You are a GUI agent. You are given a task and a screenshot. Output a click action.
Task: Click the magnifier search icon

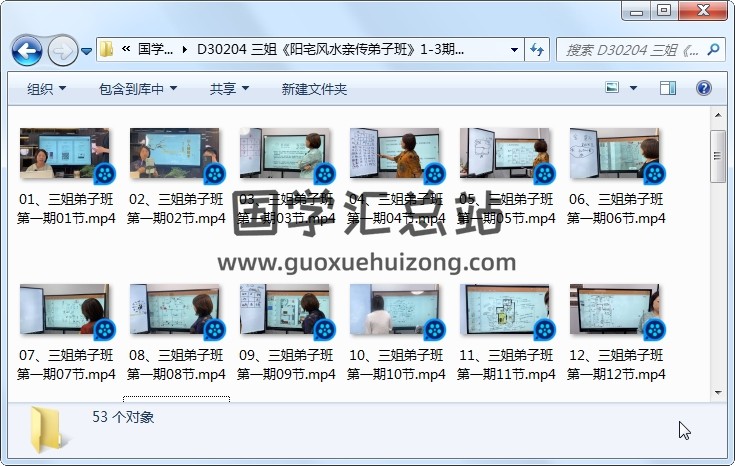pyautogui.click(x=713, y=49)
